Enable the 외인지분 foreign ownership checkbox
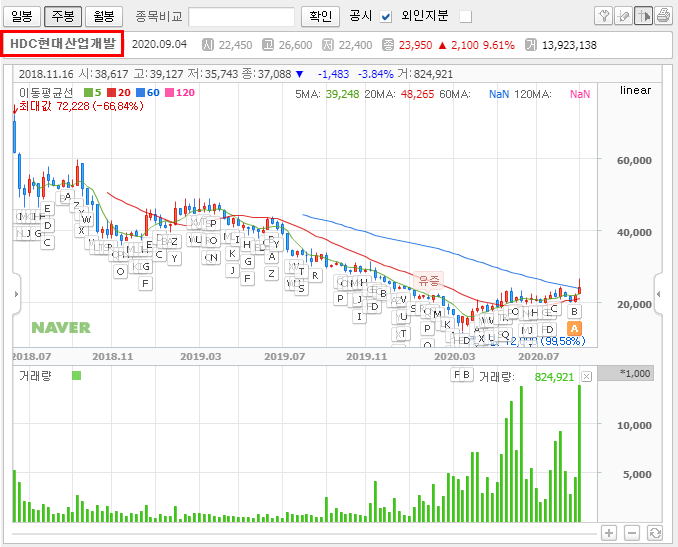 [466, 17]
